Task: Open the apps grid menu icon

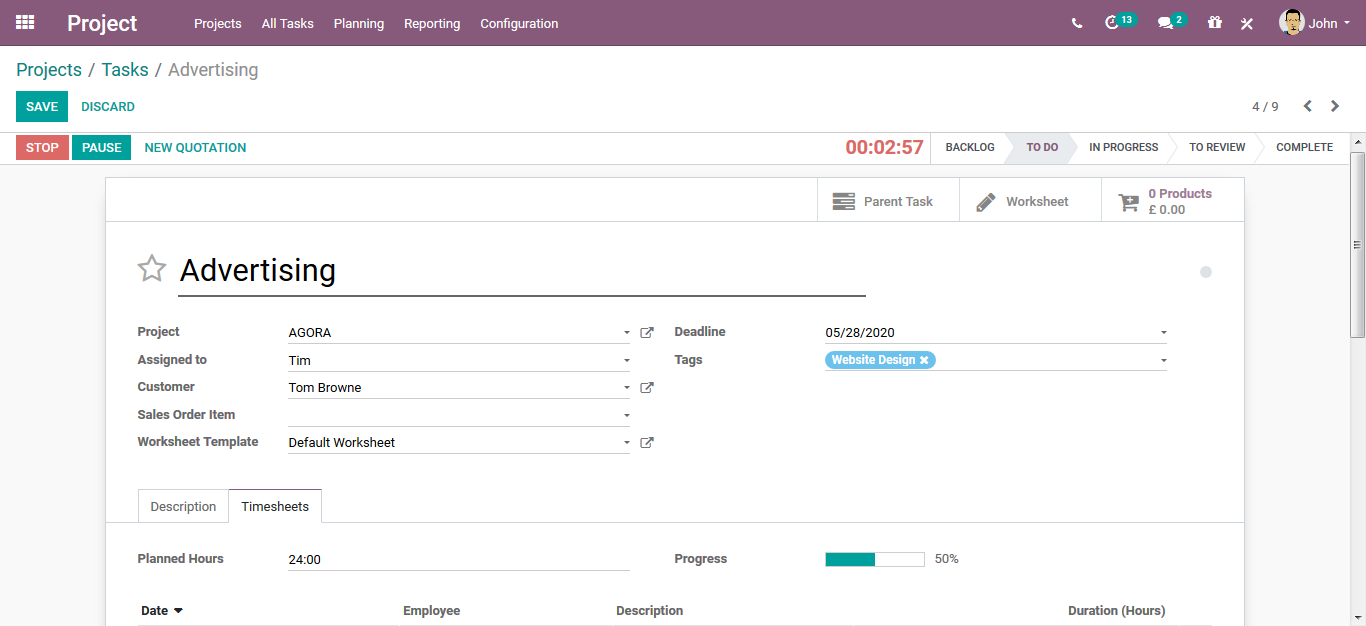Action: [25, 22]
